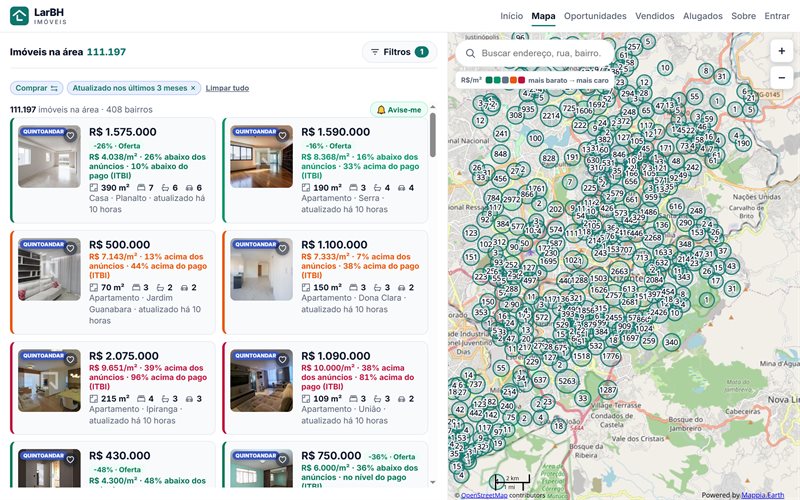Viewport: 800px width, 500px height.
Task: Open the 2214 cluster on map
Action: click(x=551, y=116)
